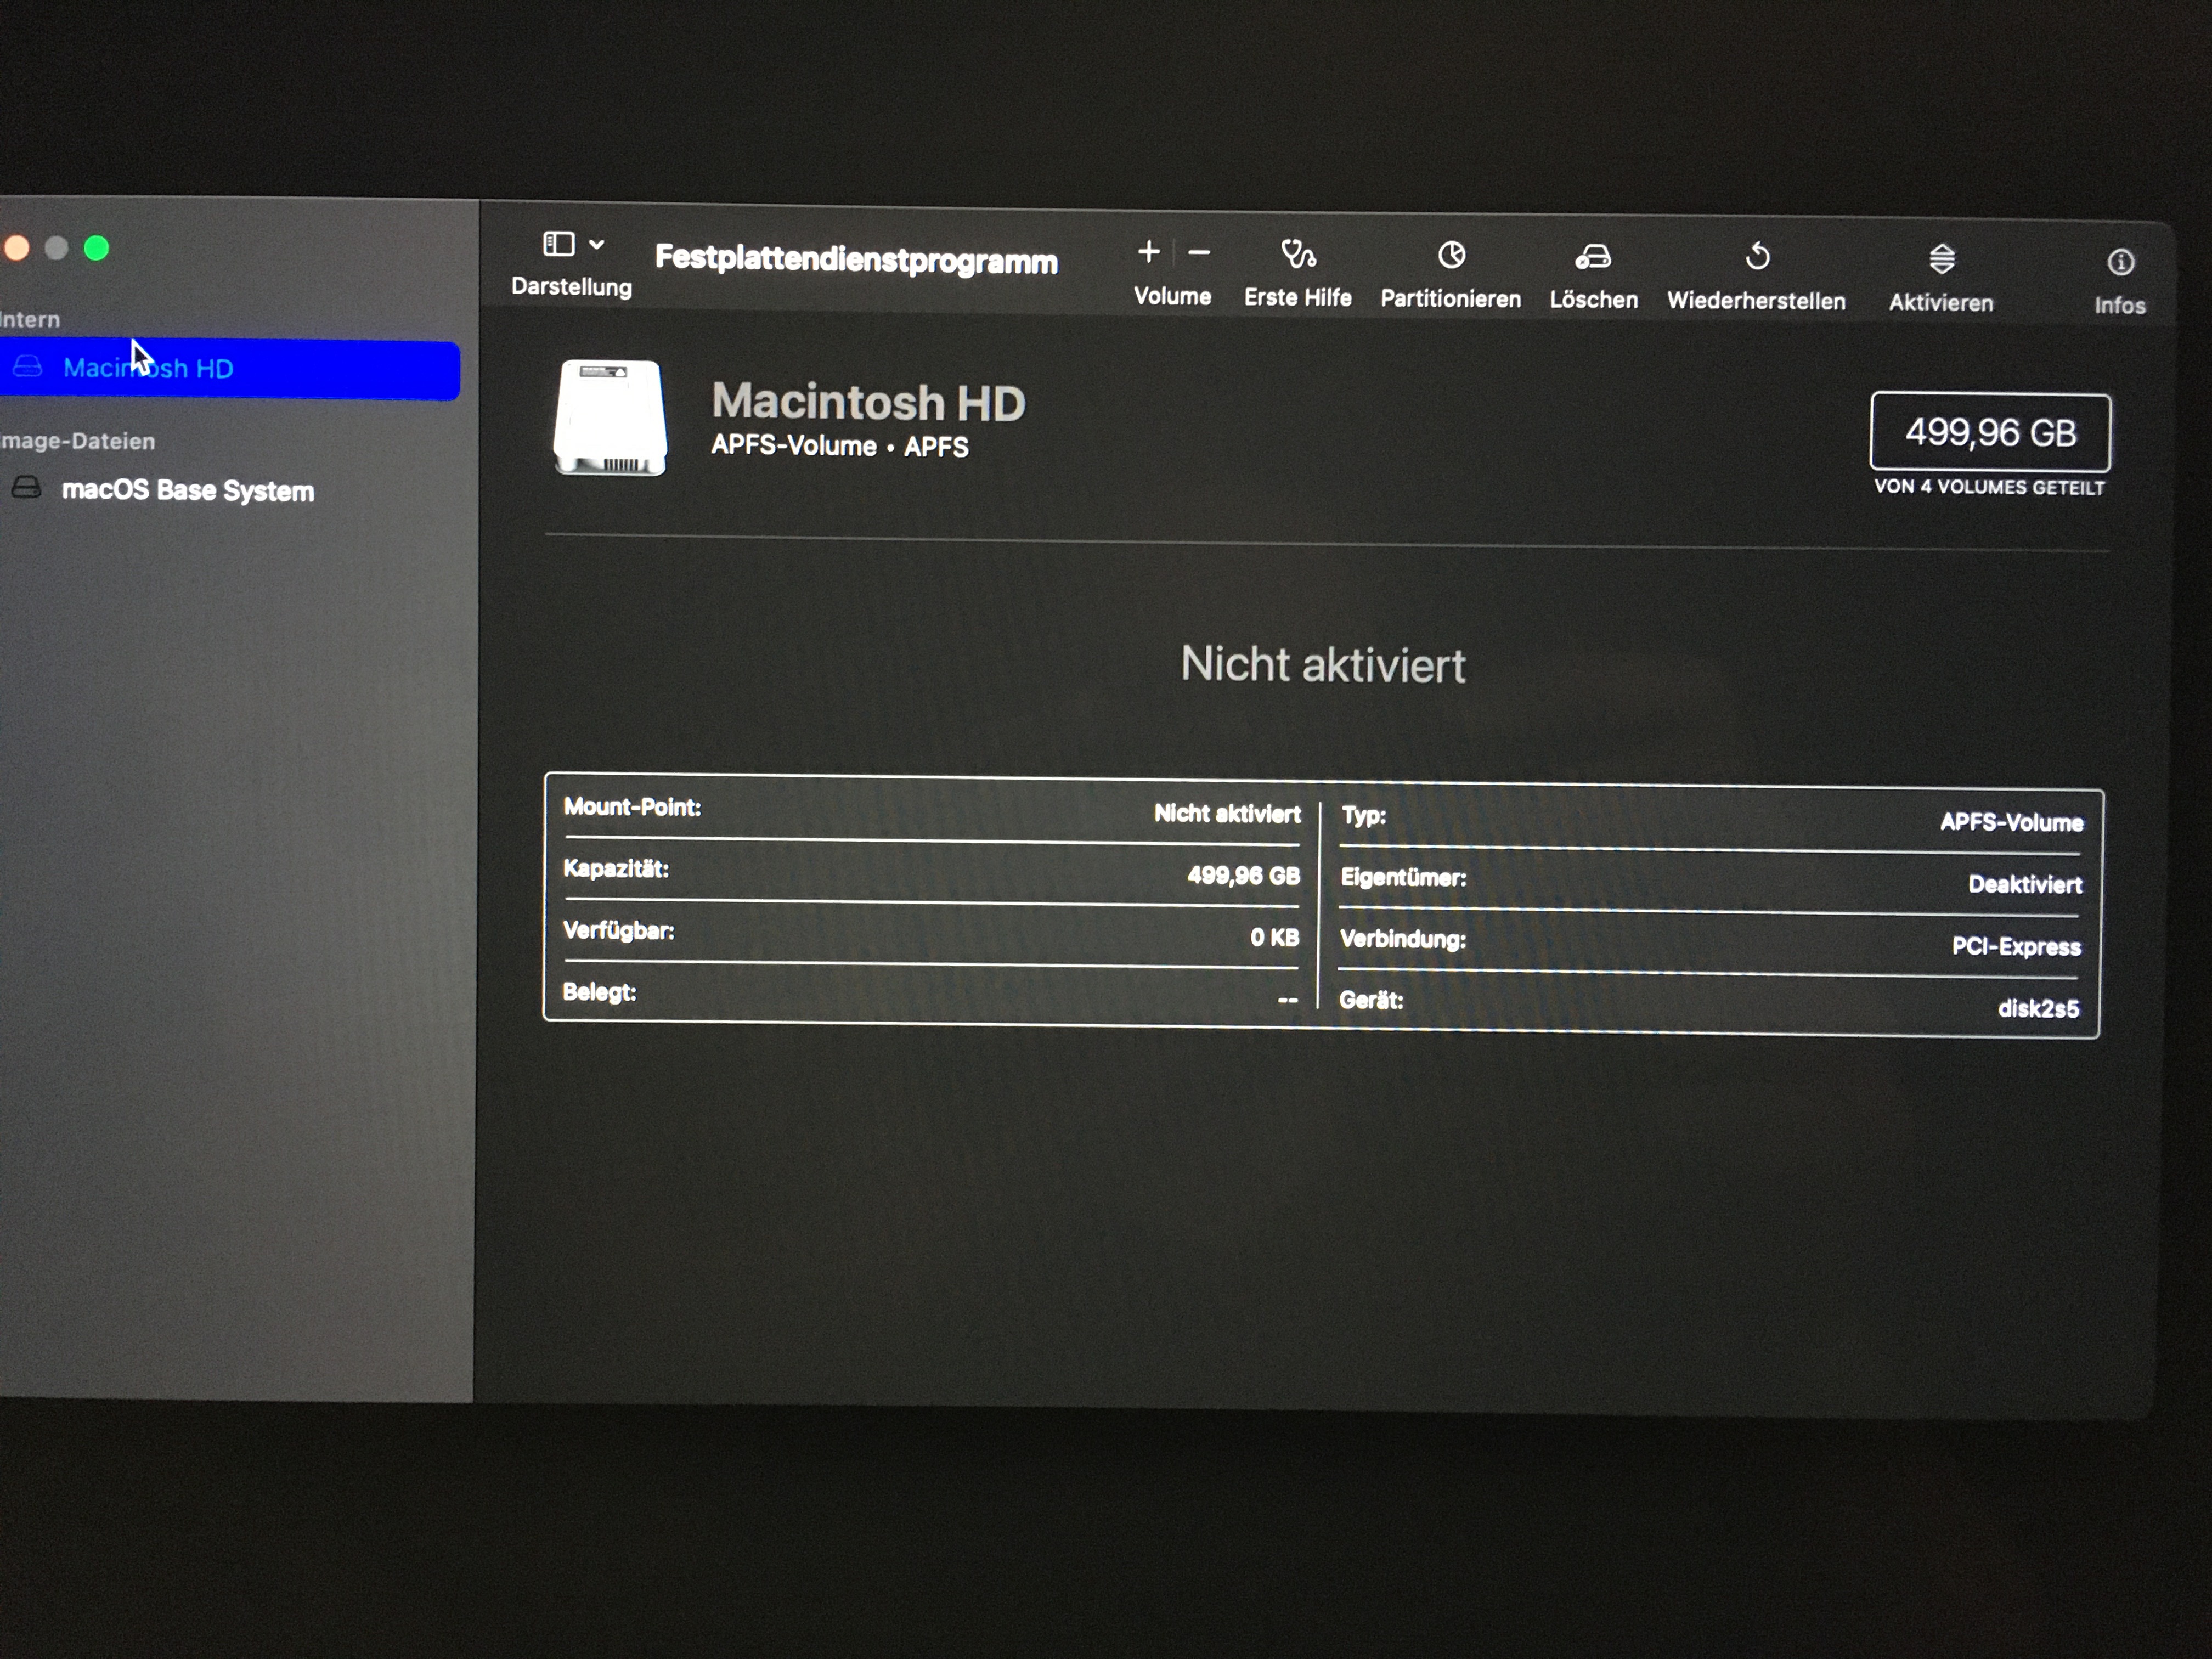Viewport: 2212px width, 1659px height.
Task: Click the green zoom window button
Action: tap(96, 248)
